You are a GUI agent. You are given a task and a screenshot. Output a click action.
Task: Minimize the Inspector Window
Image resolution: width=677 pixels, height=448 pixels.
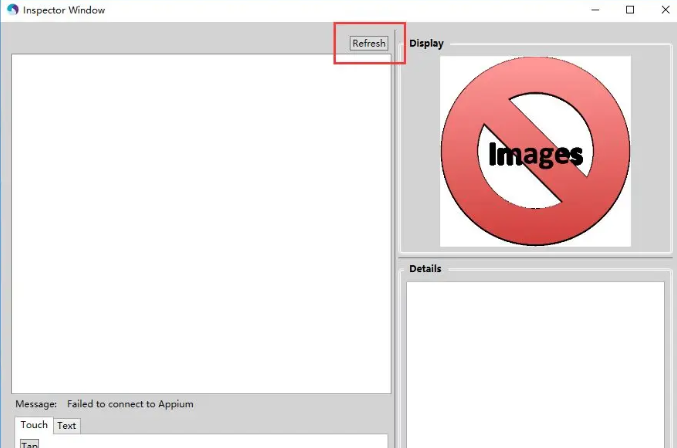[595, 10]
